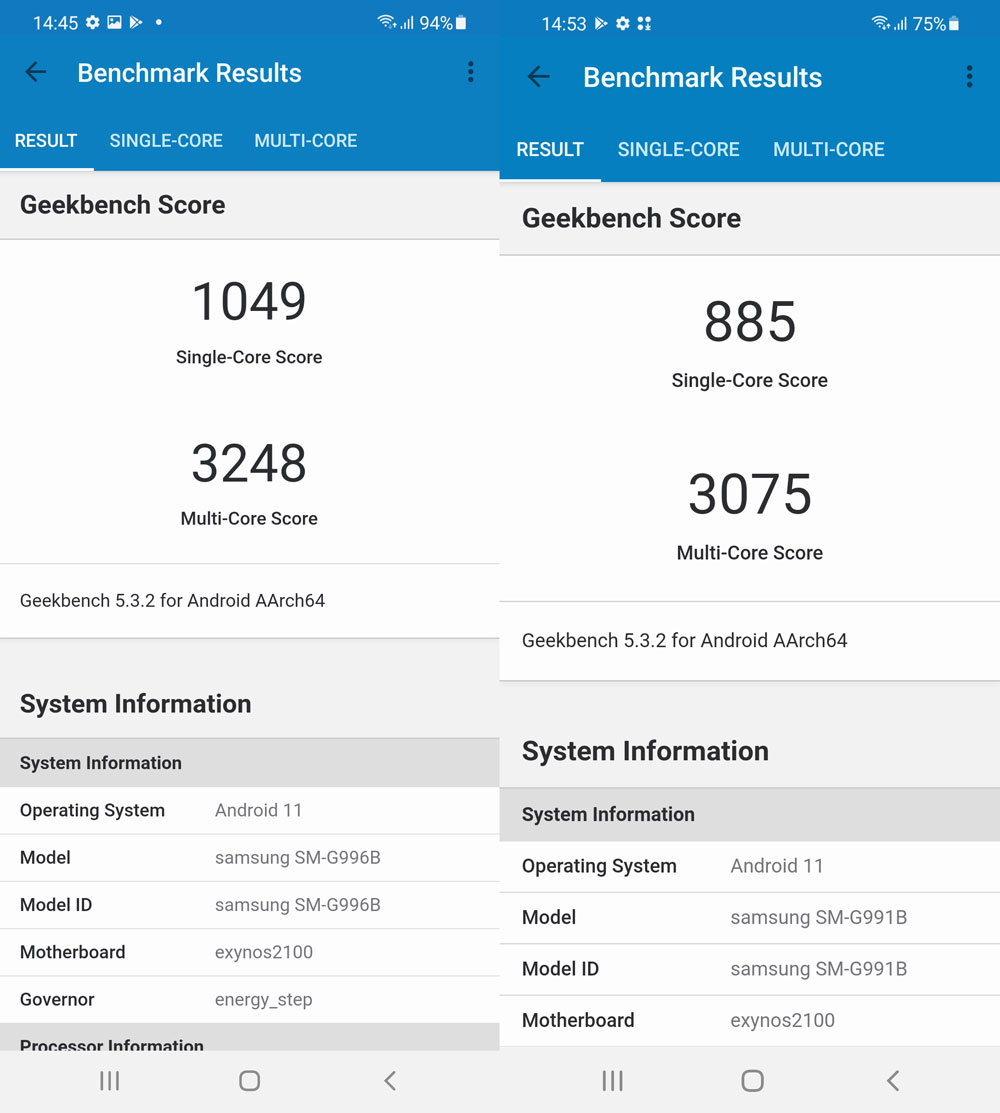Switch to SINGLE-CORE tab in 14:45 screenshot

[166, 141]
